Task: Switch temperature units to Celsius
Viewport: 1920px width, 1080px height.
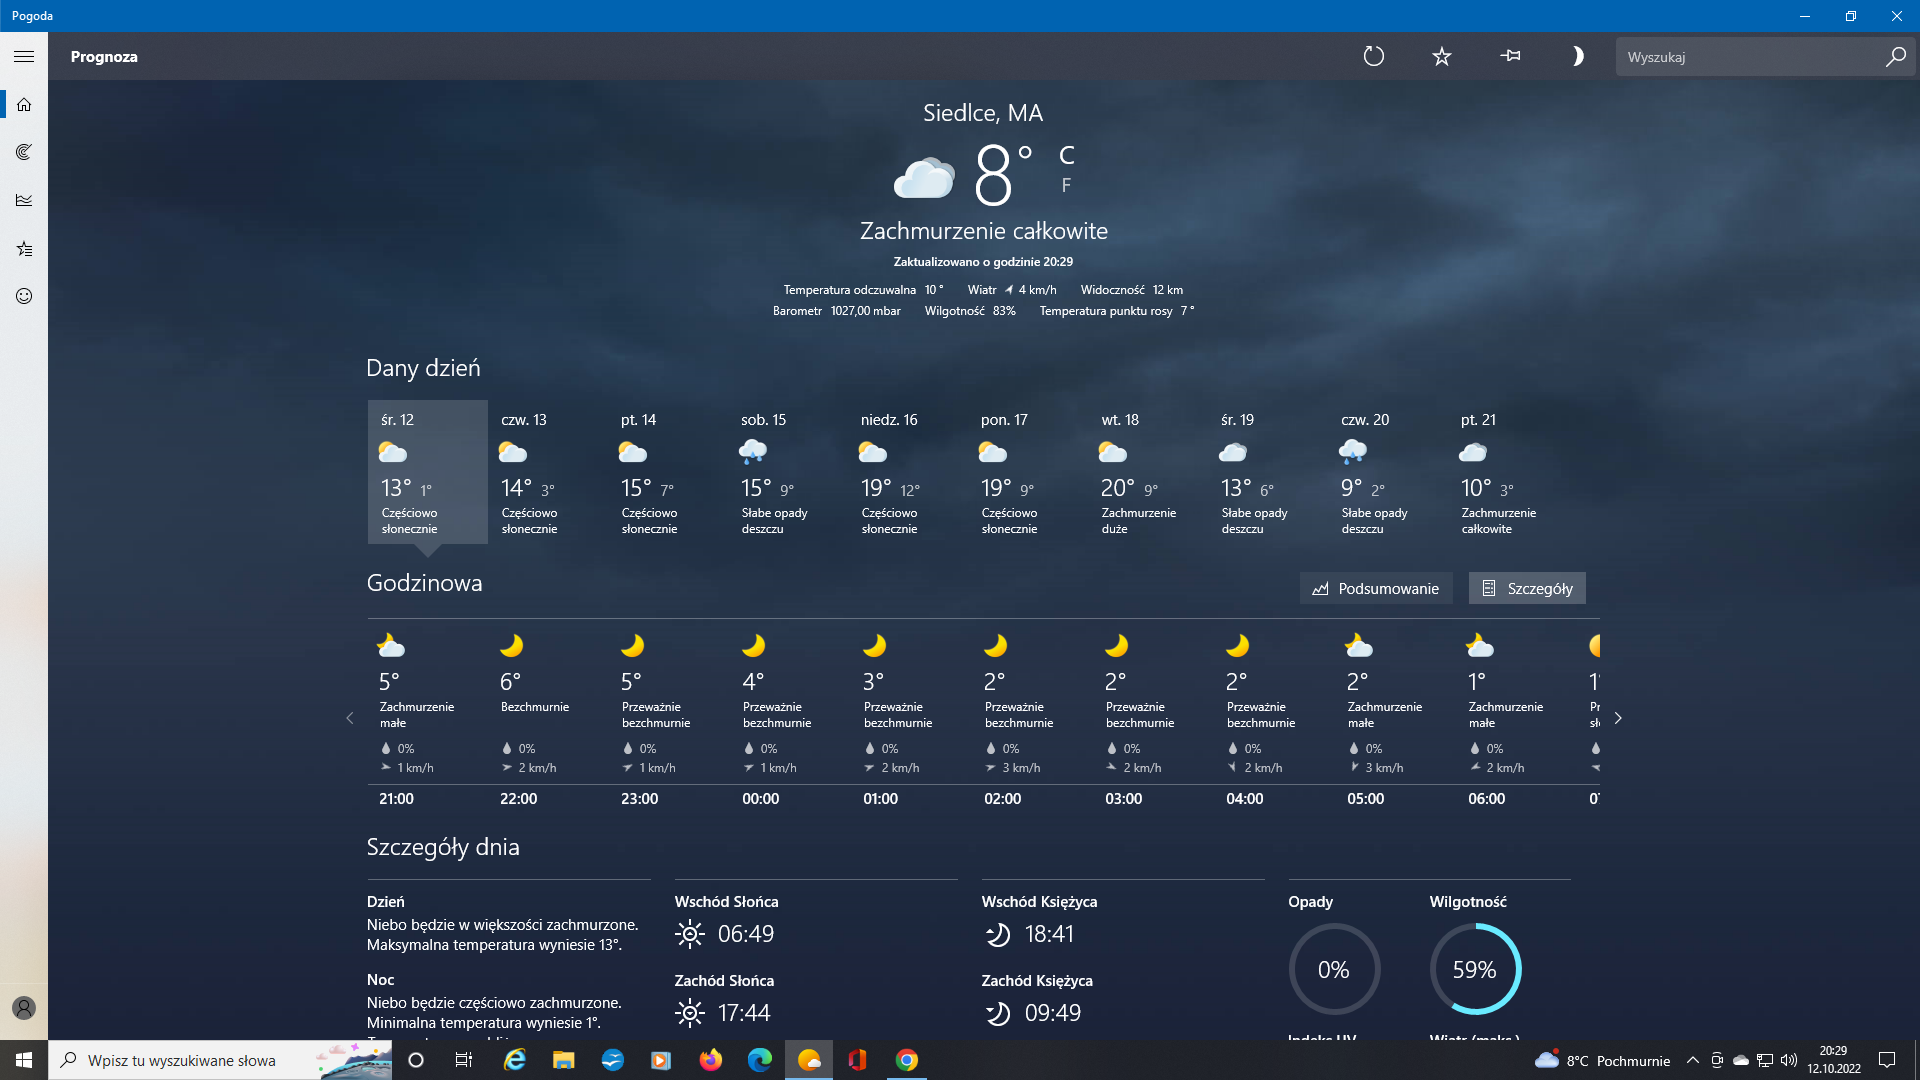Action: pos(1067,155)
